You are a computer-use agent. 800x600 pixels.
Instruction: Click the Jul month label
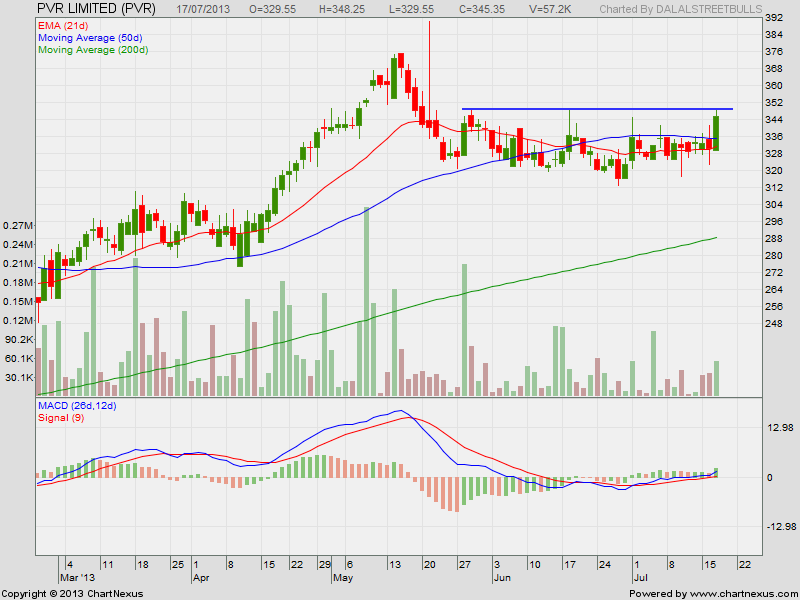pos(640,578)
